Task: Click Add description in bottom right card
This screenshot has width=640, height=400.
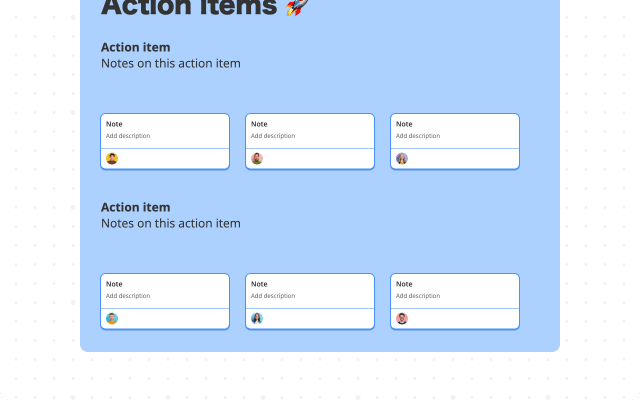Action: coord(417,296)
